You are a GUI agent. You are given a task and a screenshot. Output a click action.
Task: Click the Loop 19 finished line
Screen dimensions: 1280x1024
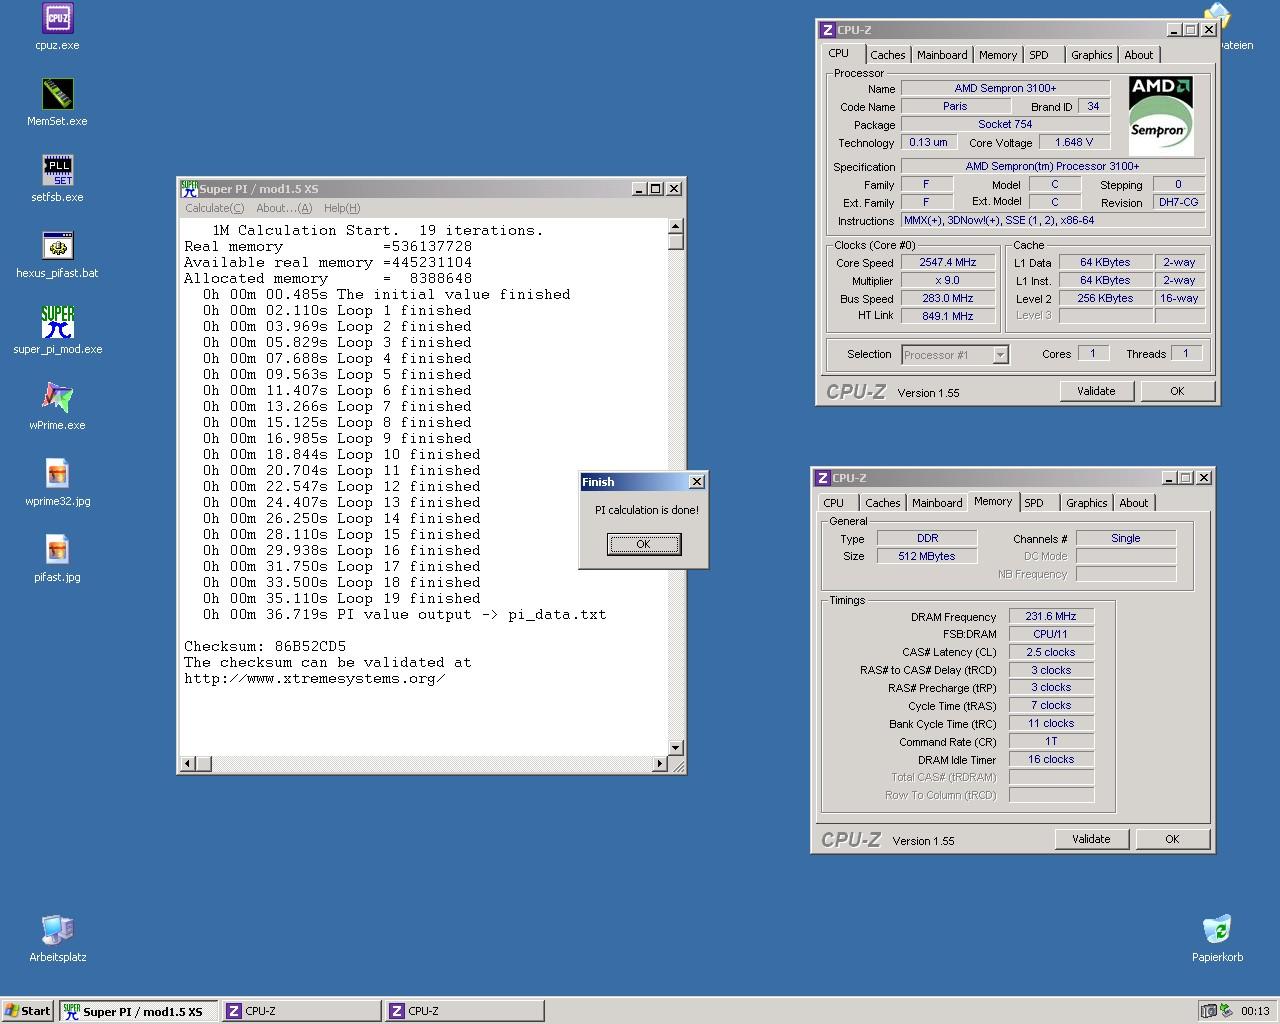[x=341, y=598]
